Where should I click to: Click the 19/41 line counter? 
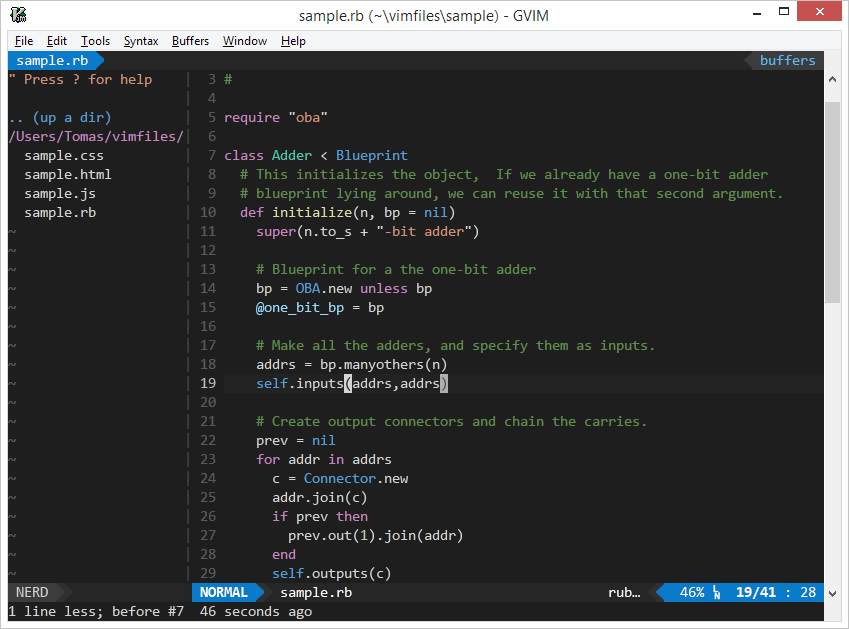(x=756, y=593)
